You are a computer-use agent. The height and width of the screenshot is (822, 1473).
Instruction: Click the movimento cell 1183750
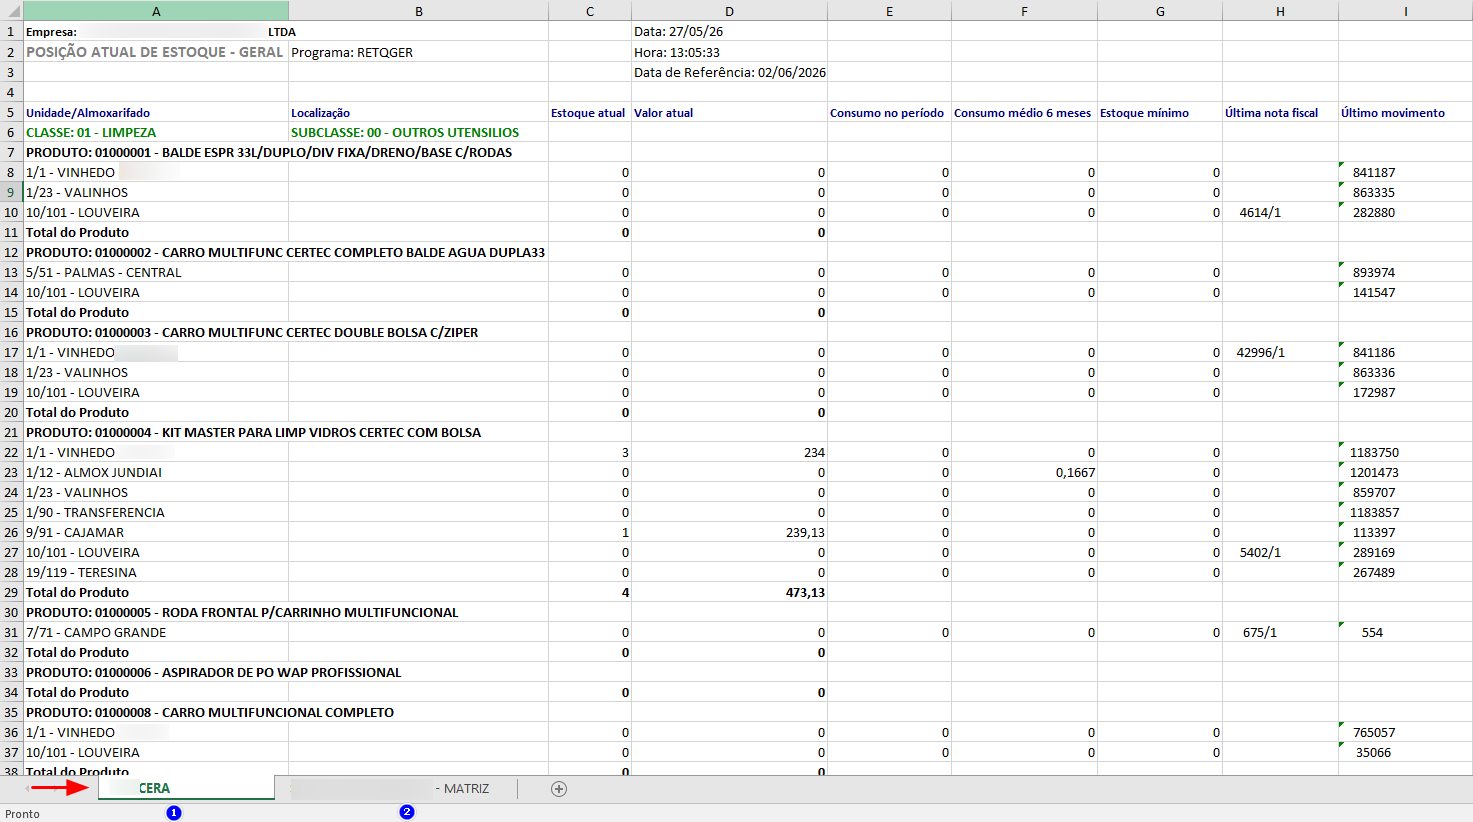[1405, 452]
